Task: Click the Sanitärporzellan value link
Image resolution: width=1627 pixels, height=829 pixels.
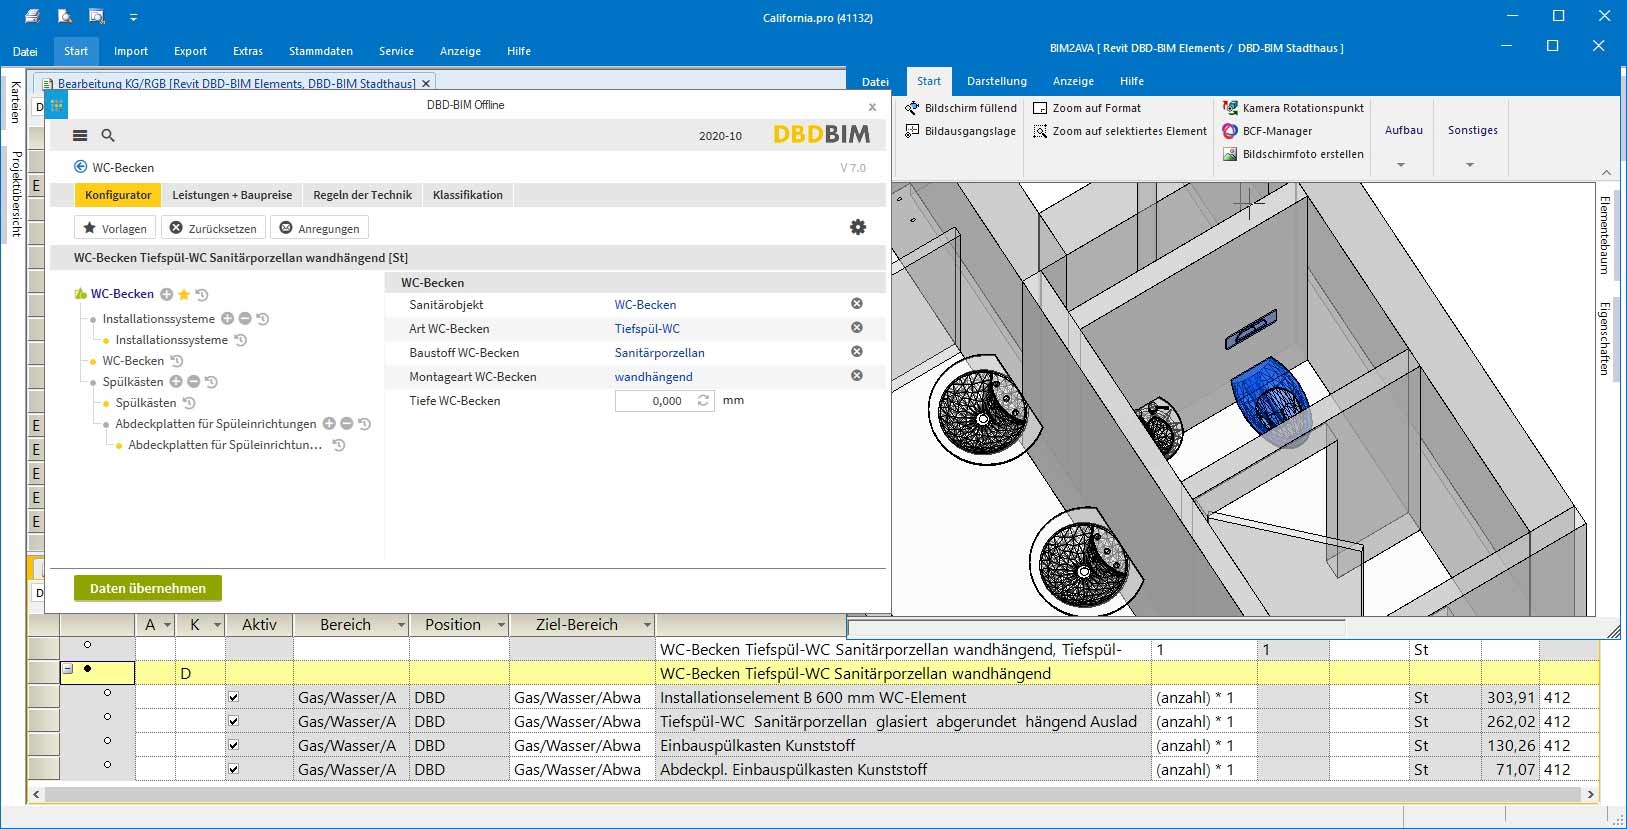Action: pos(659,353)
